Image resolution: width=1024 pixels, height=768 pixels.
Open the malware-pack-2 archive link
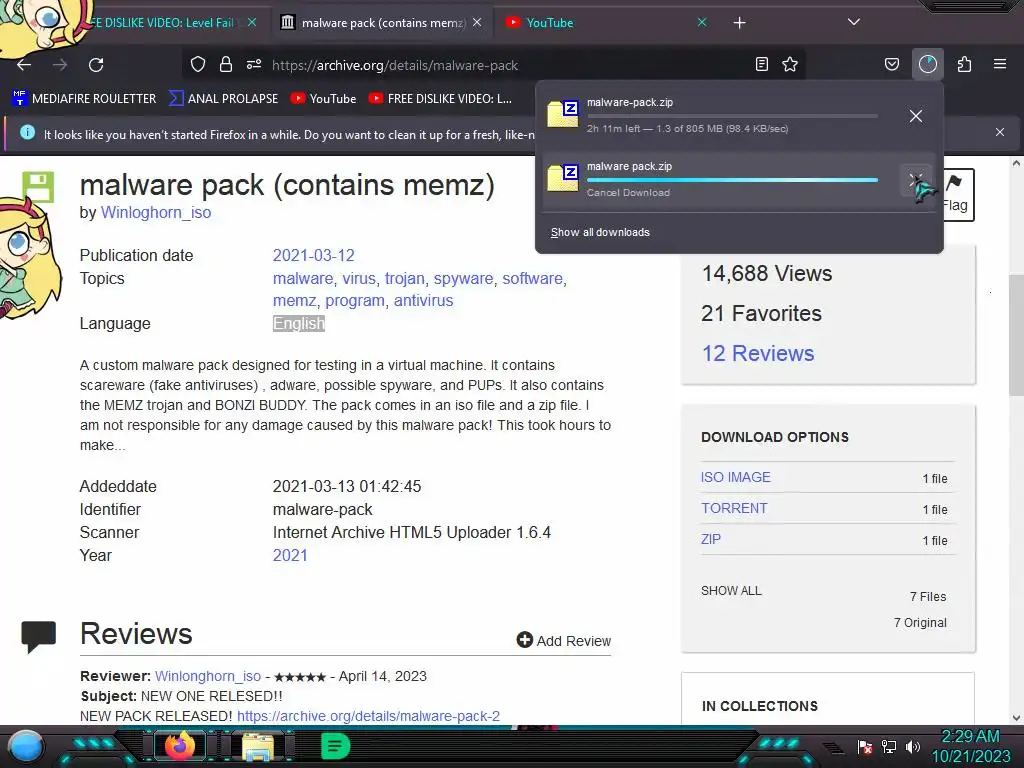click(368, 716)
